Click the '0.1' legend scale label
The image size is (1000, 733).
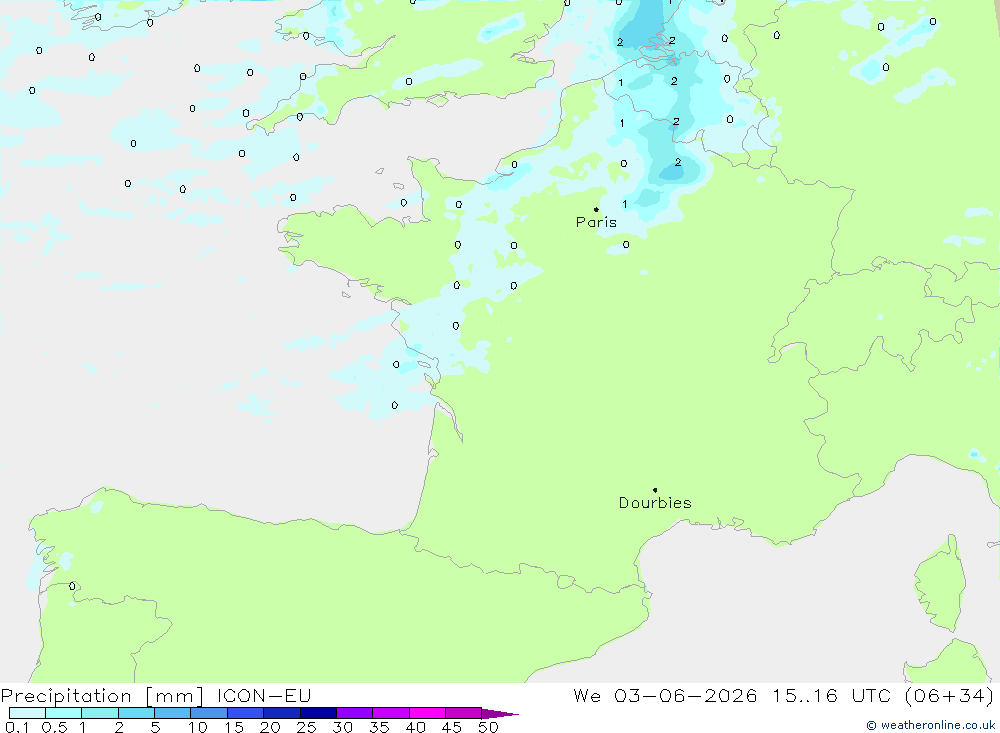coord(17,727)
